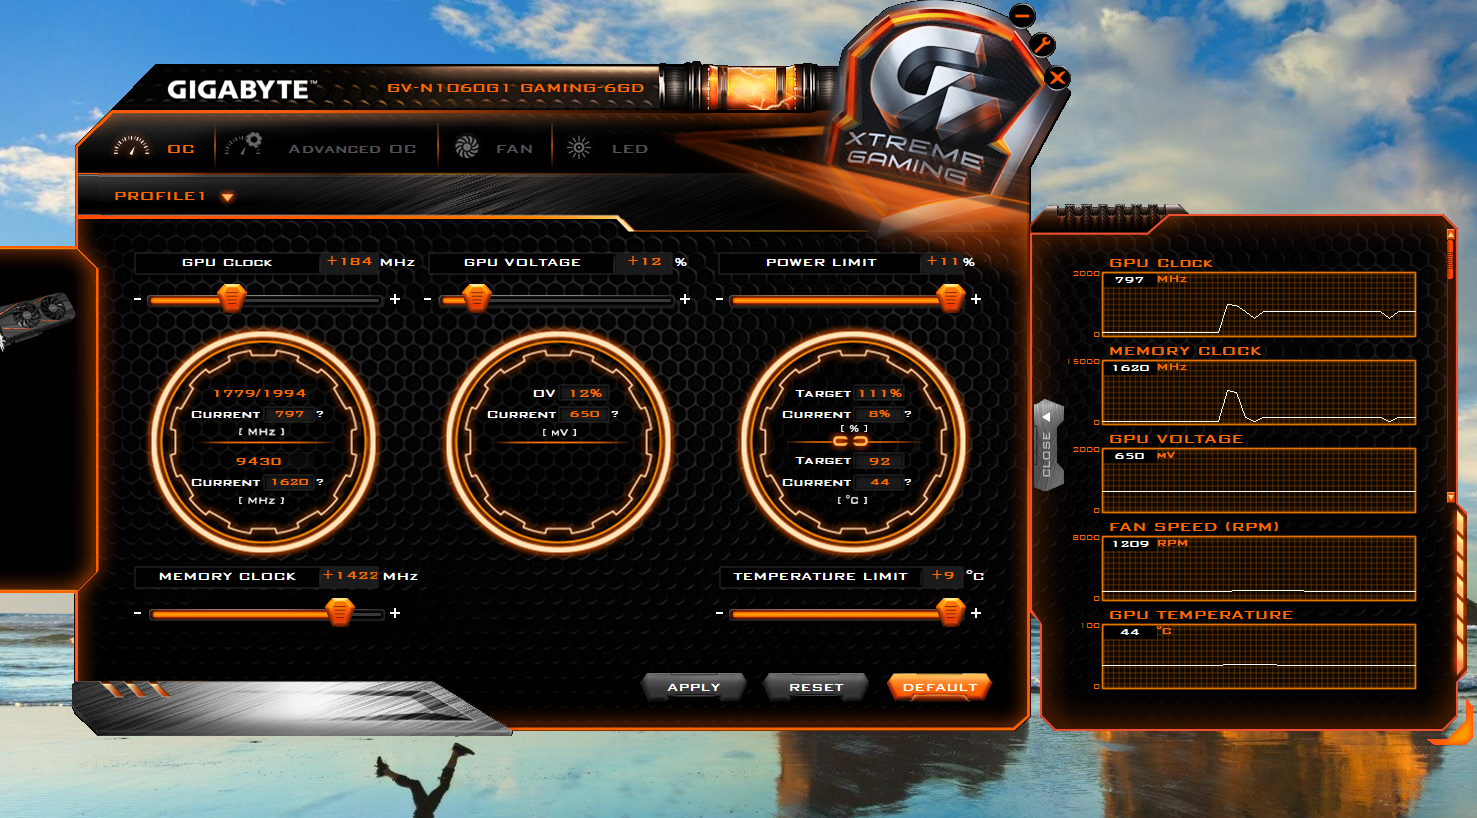Click the Temperature Limit +9 value field
The image size is (1477, 818).
[x=942, y=576]
